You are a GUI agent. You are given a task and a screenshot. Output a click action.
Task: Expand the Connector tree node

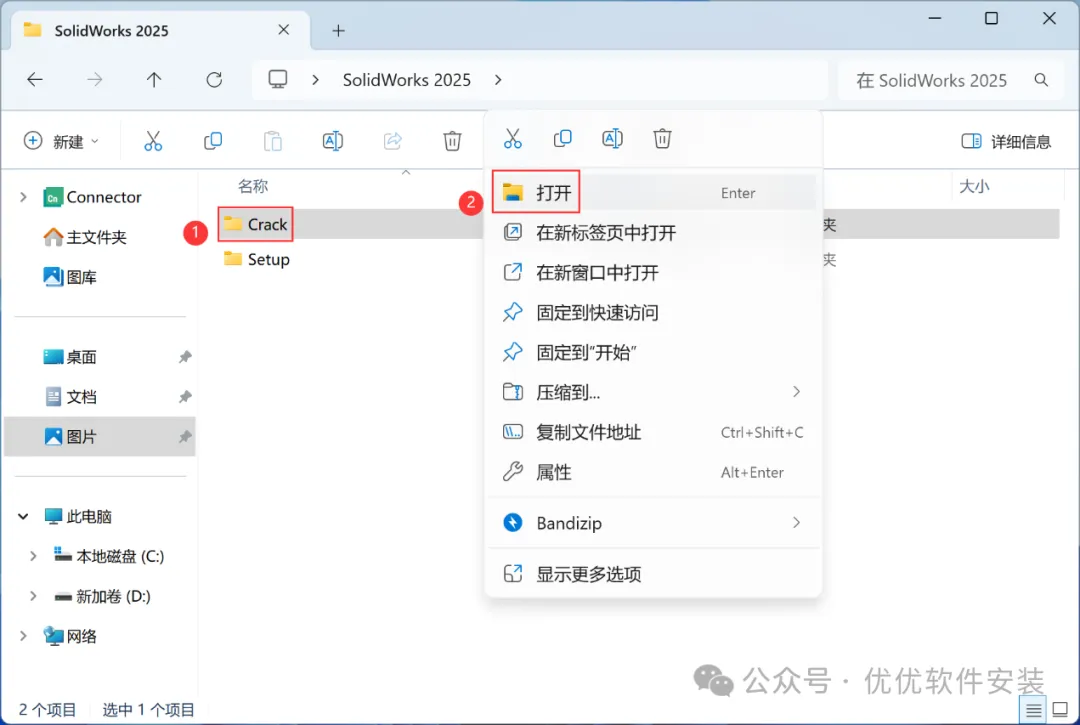click(x=23, y=197)
